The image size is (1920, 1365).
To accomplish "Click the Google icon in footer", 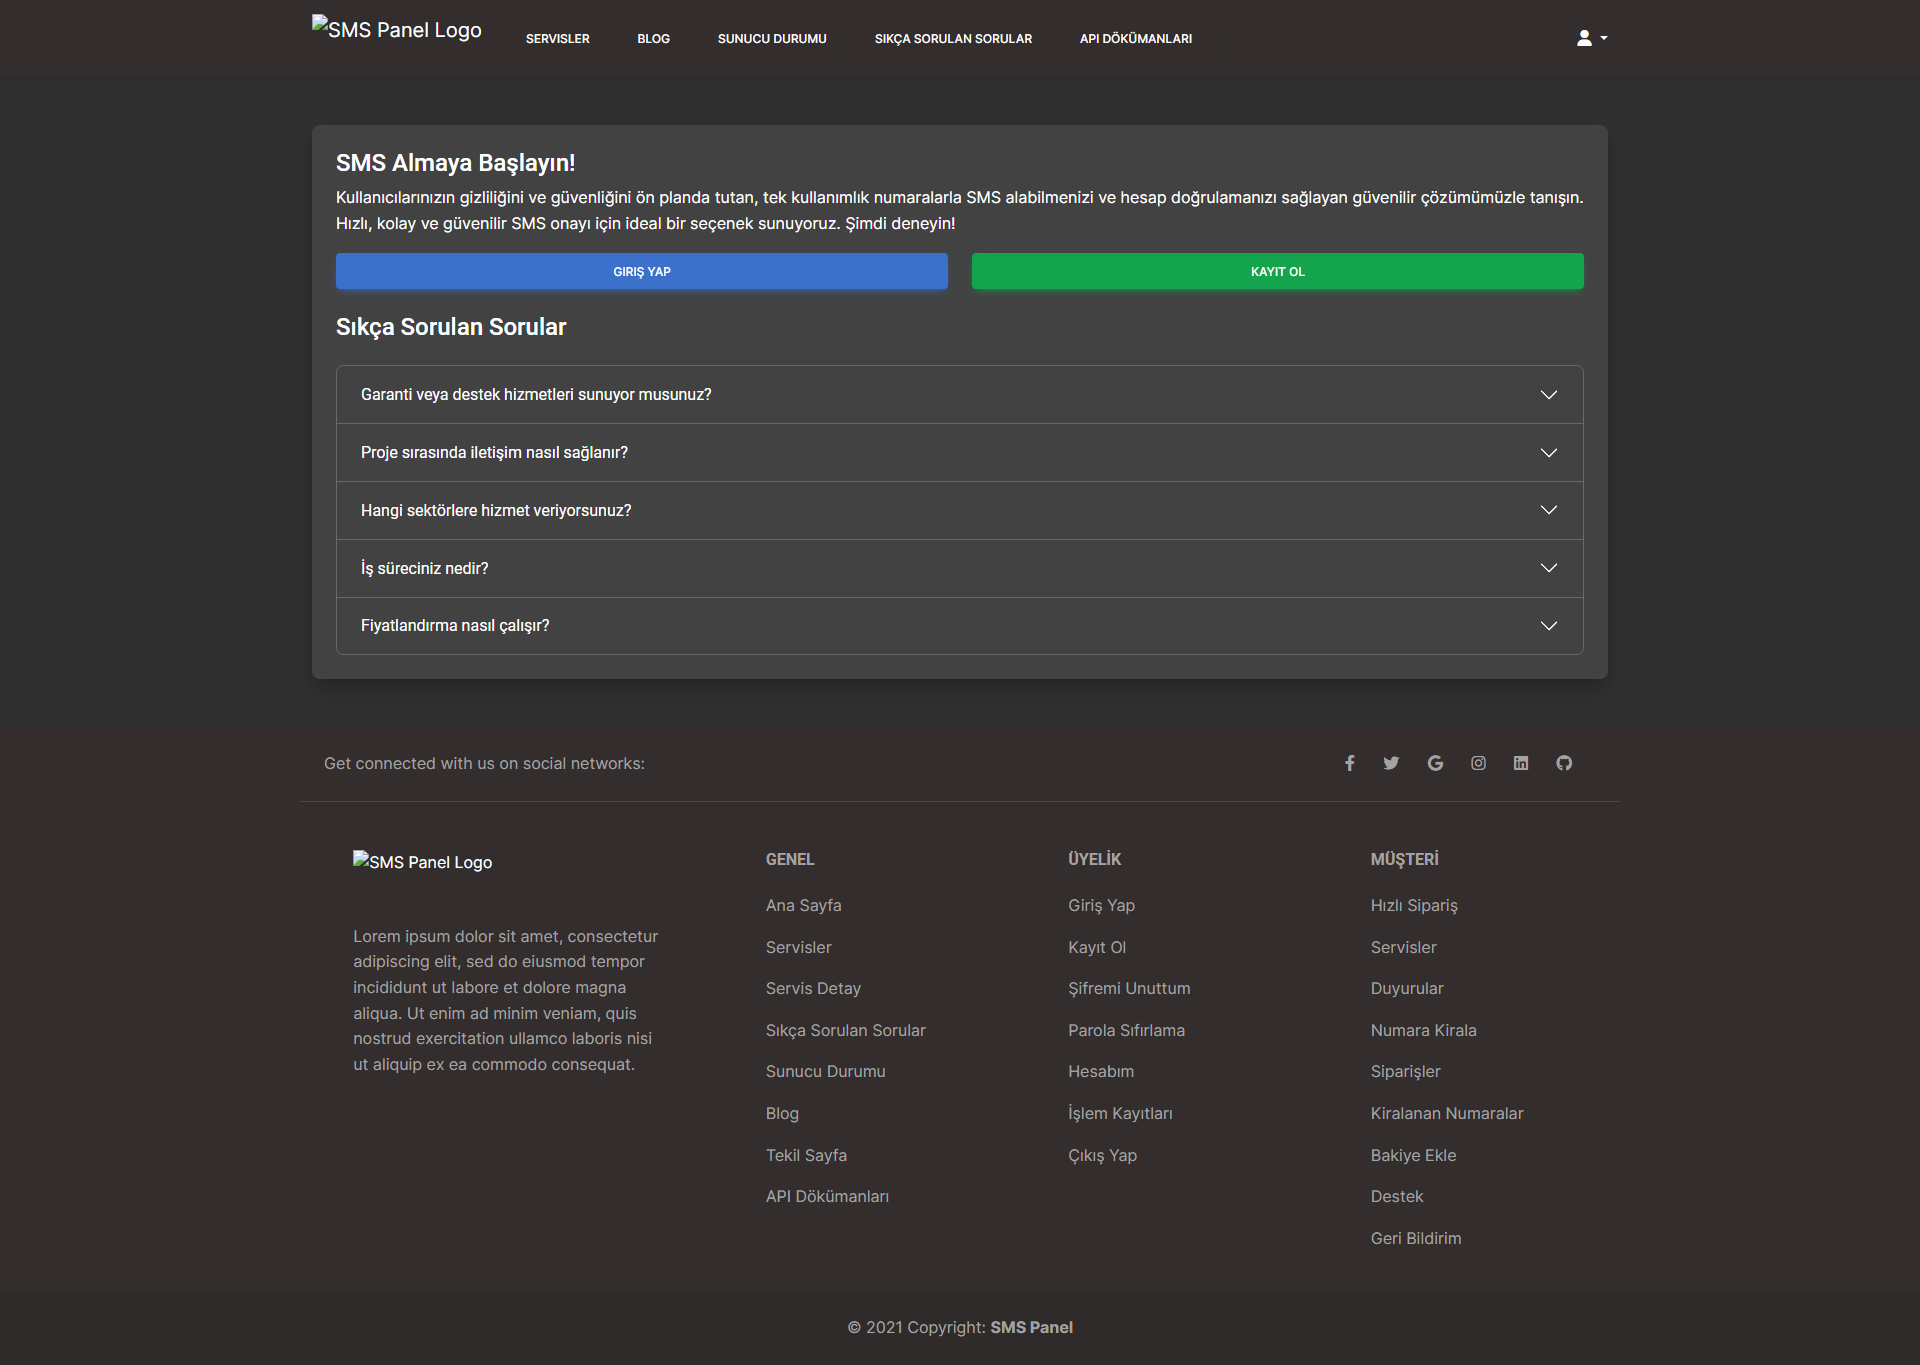I will click(1435, 763).
